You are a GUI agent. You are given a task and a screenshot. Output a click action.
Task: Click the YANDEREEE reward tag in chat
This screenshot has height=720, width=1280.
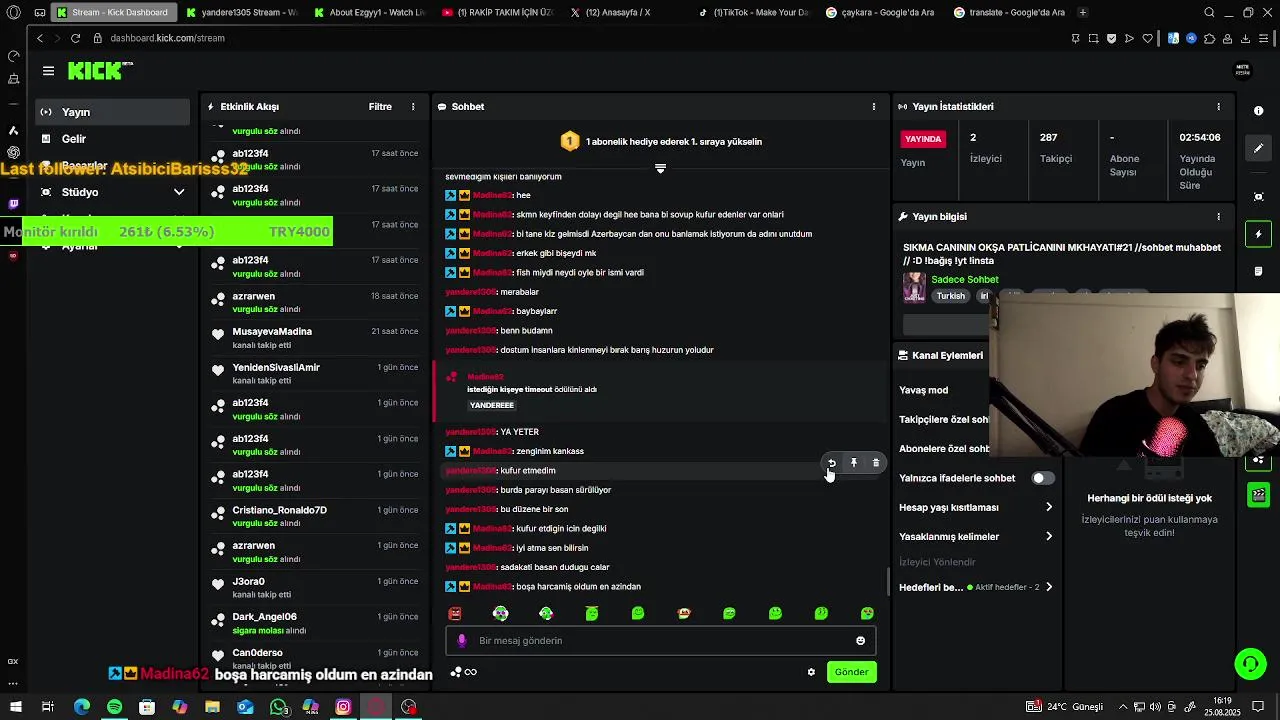point(491,405)
